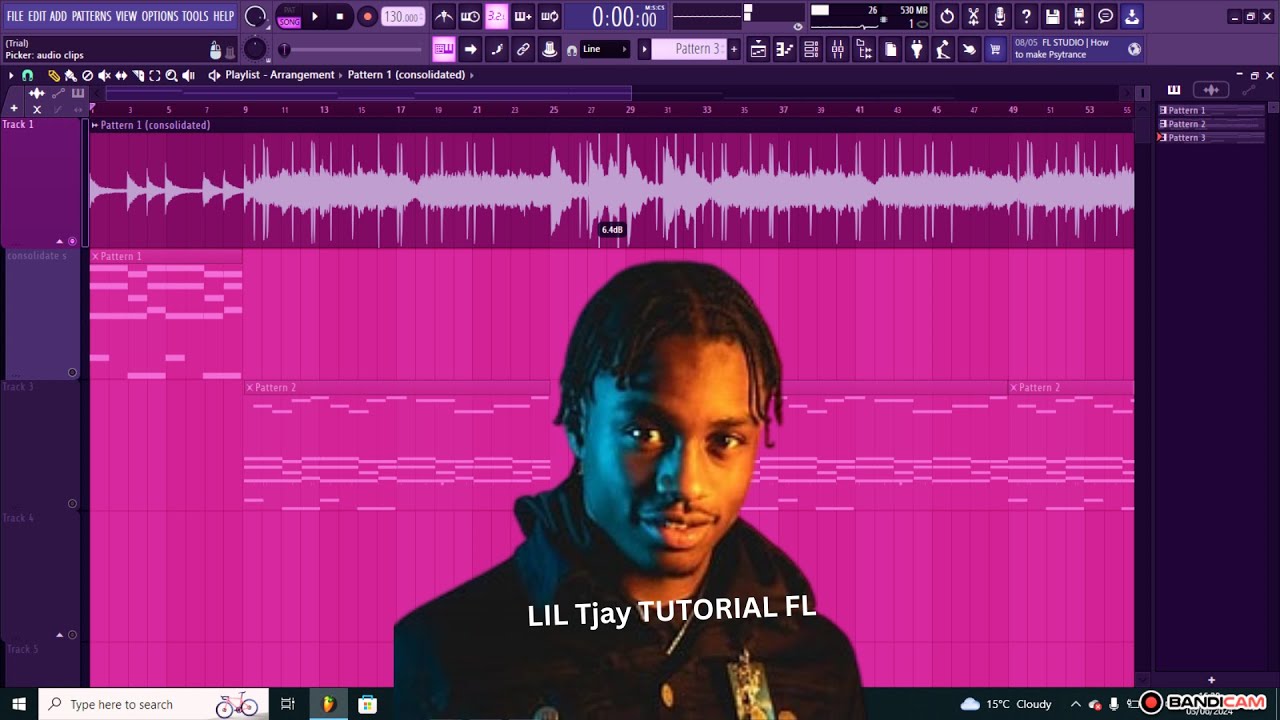Click the globe icon in news panel
Viewport: 1280px width, 720px height.
coord(1134,49)
